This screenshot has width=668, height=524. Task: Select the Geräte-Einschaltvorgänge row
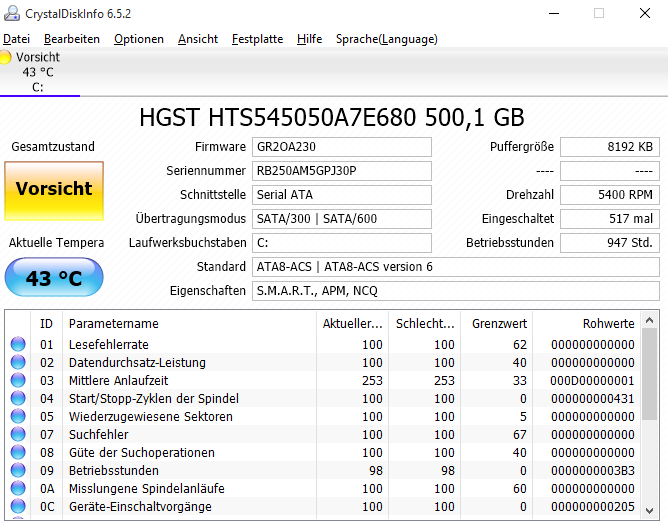tap(323, 506)
